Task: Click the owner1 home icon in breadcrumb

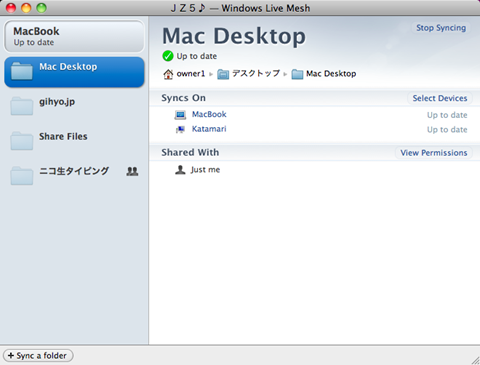Action: click(168, 74)
